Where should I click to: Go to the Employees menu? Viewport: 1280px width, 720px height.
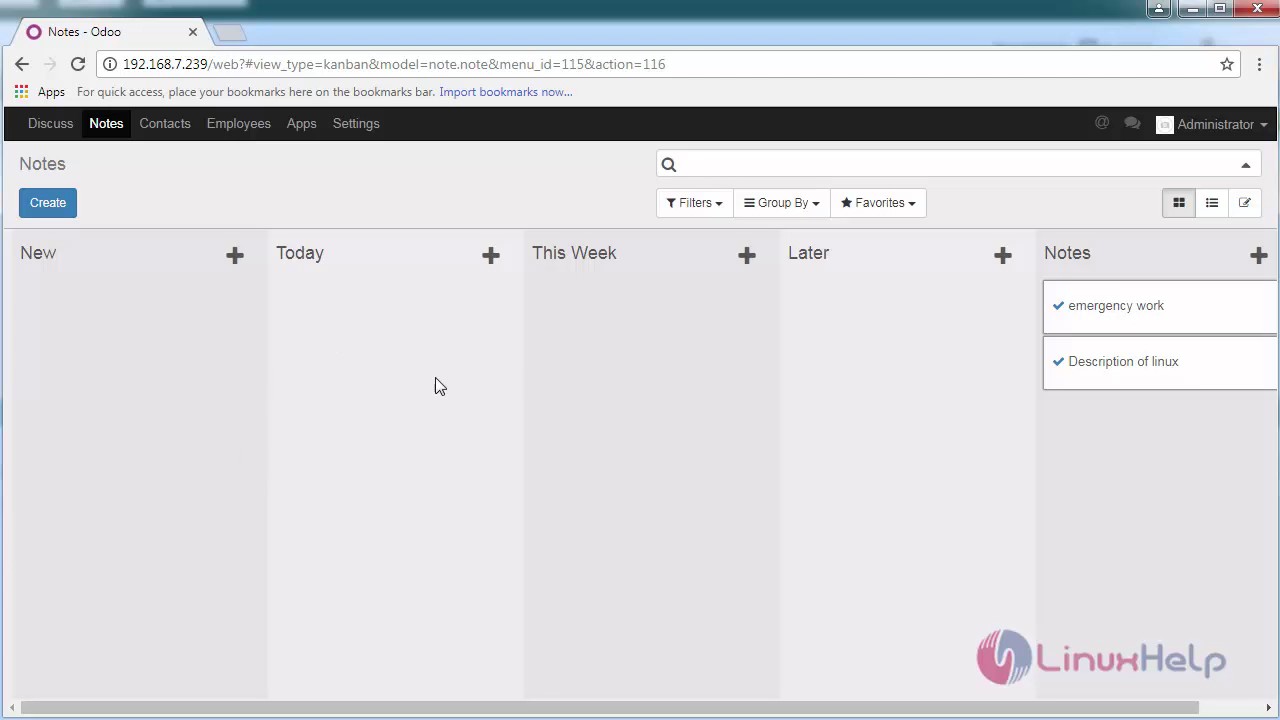coord(238,124)
